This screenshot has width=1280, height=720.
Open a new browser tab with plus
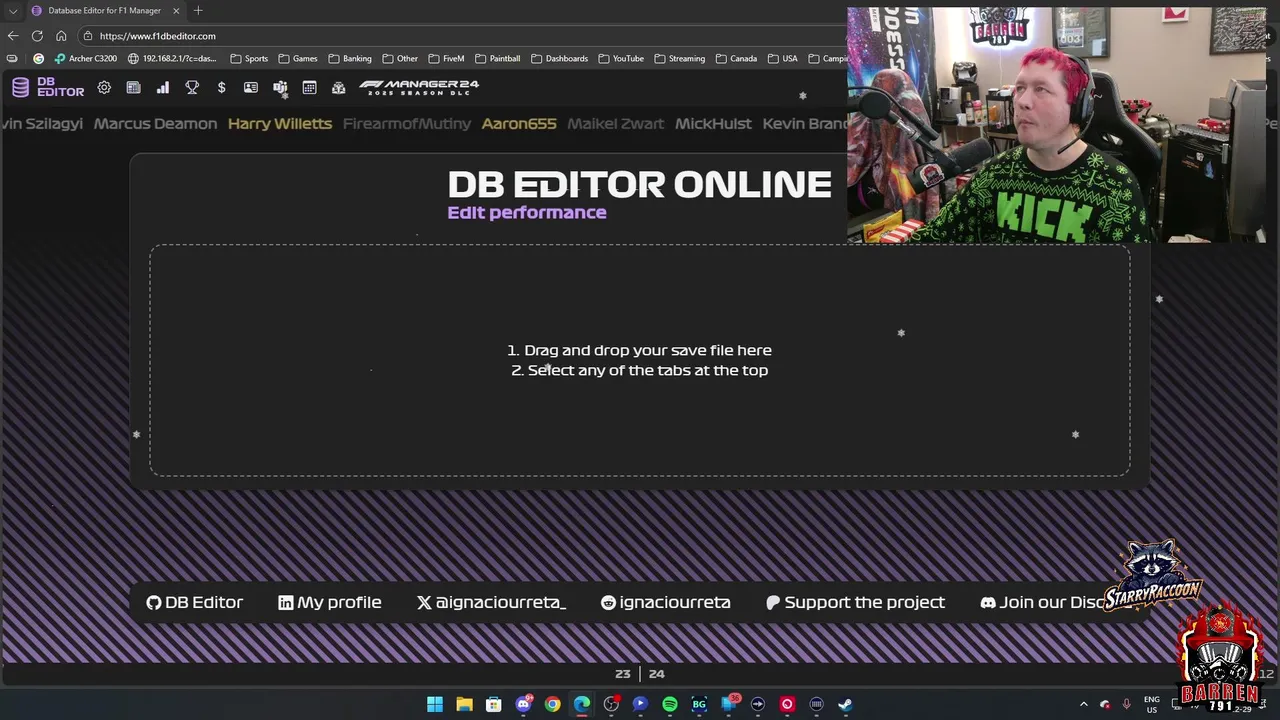198,10
